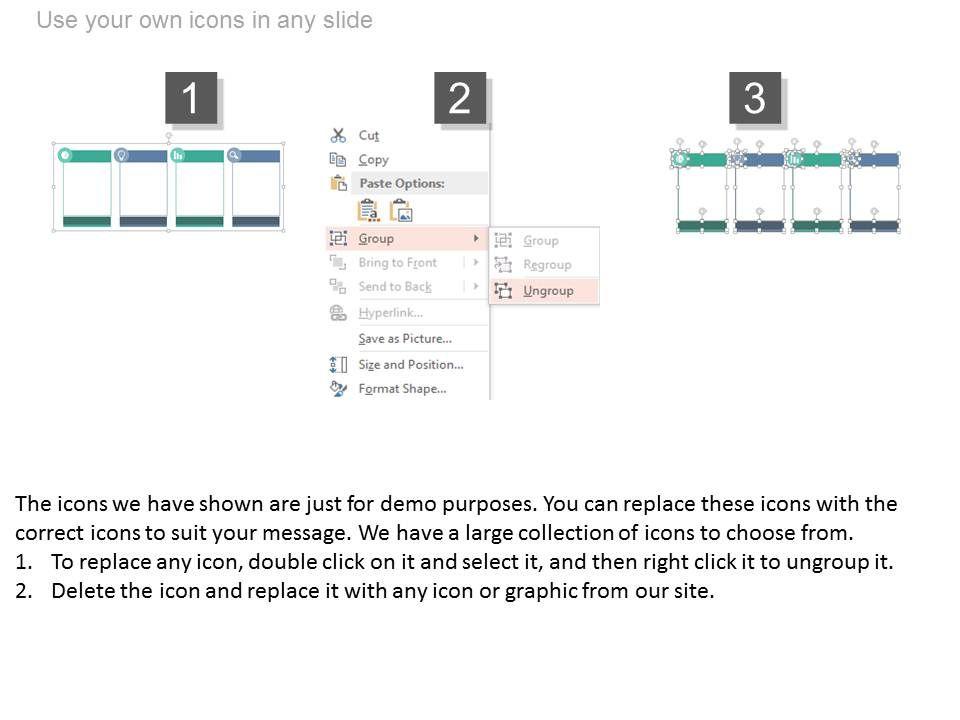Viewport: 960px width, 720px height.
Task: Click the Paste Options clipboard icon
Action: click(339, 183)
